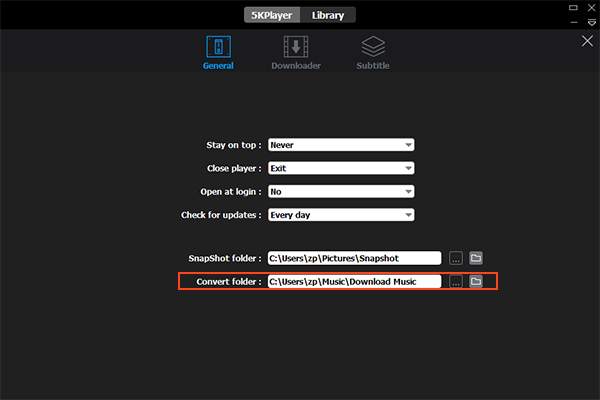The height and width of the screenshot is (400, 600).
Task: Click the Convert folder path field
Action: click(x=354, y=282)
